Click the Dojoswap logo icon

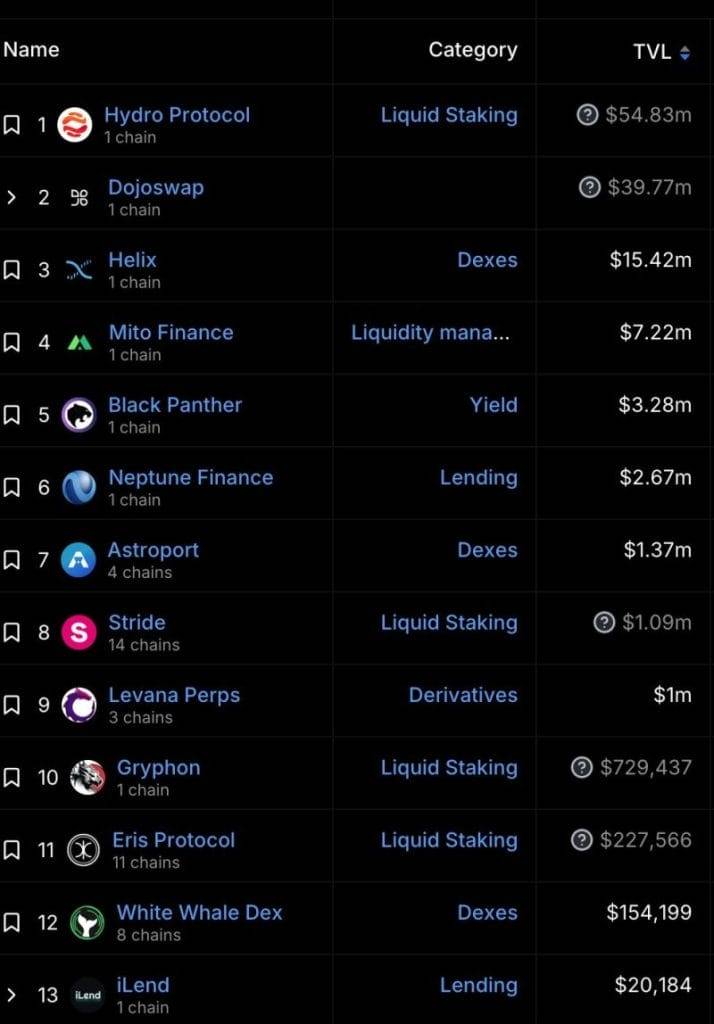[x=79, y=197]
